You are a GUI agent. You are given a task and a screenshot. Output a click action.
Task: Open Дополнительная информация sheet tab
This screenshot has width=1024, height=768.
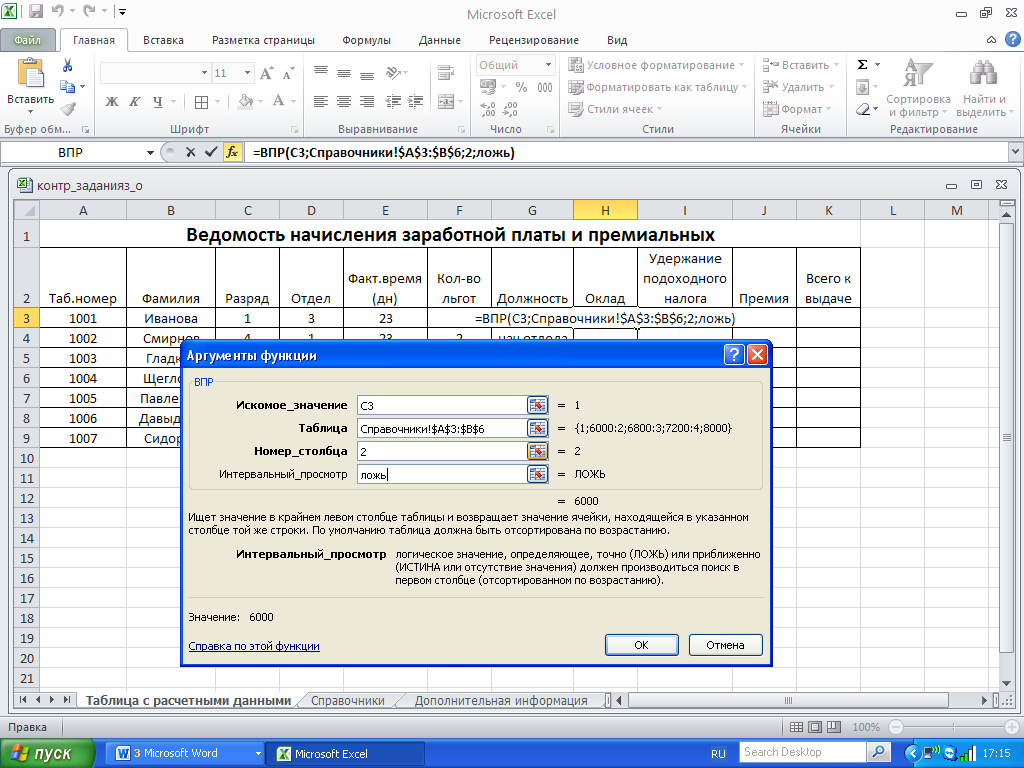501,700
